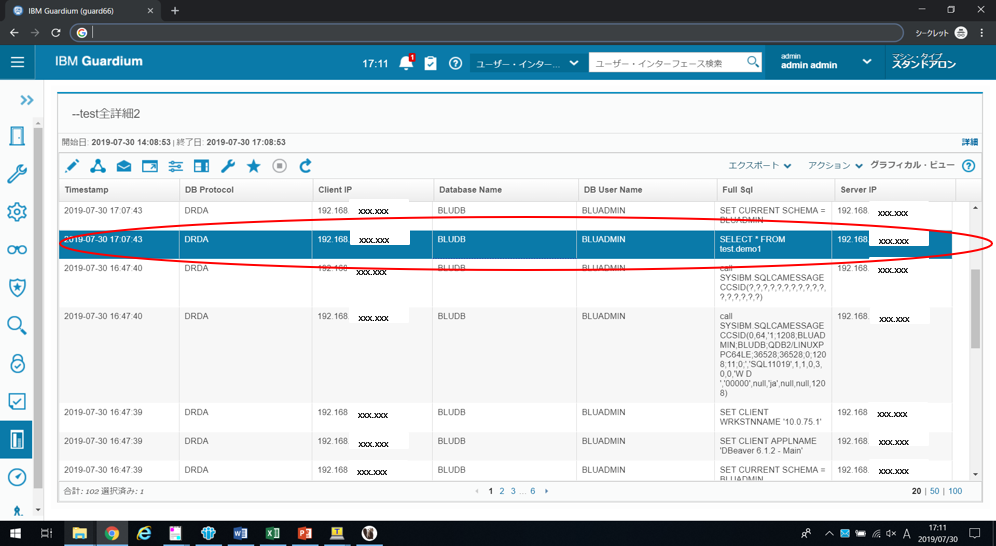
Task: Expand the エクスポート dropdown
Action: [x=760, y=166]
